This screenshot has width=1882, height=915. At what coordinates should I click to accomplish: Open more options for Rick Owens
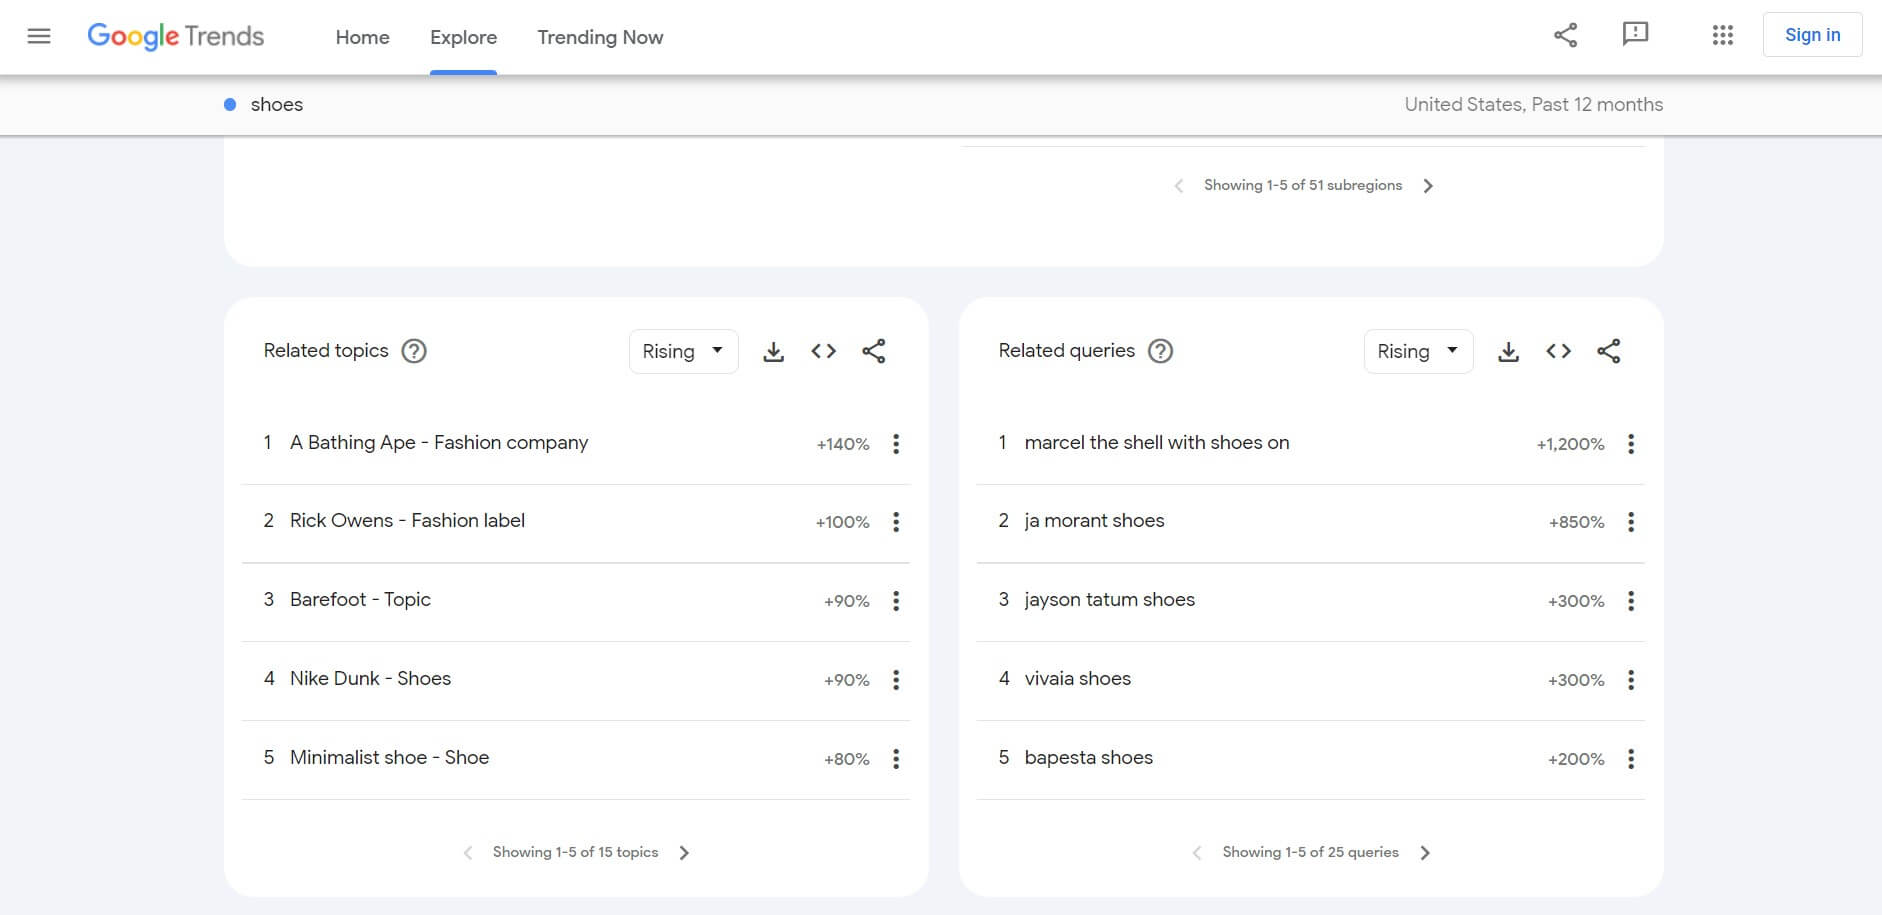[896, 522]
